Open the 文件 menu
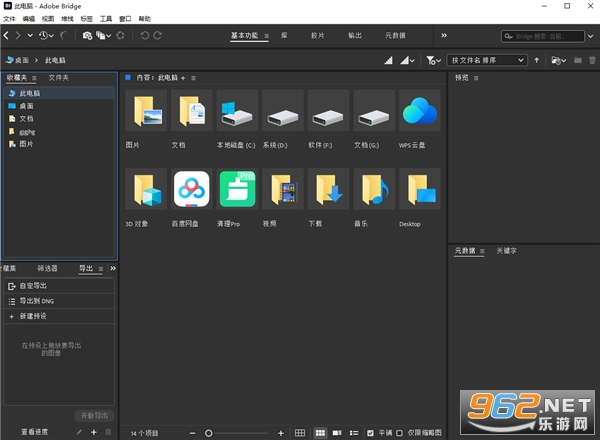This screenshot has width=600, height=440. click(x=9, y=19)
